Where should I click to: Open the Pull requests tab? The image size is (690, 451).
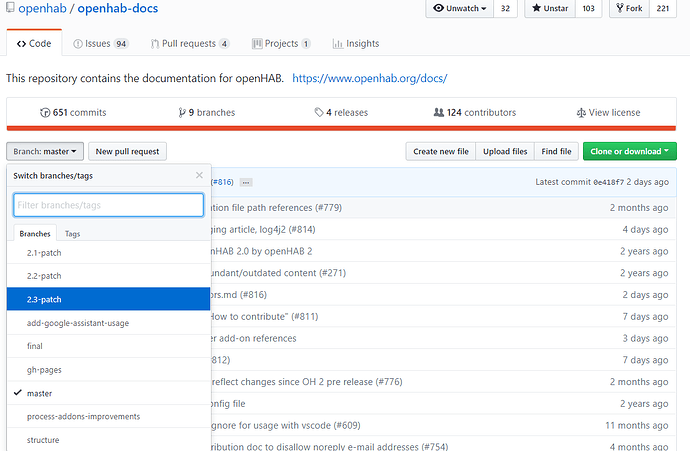pos(190,44)
